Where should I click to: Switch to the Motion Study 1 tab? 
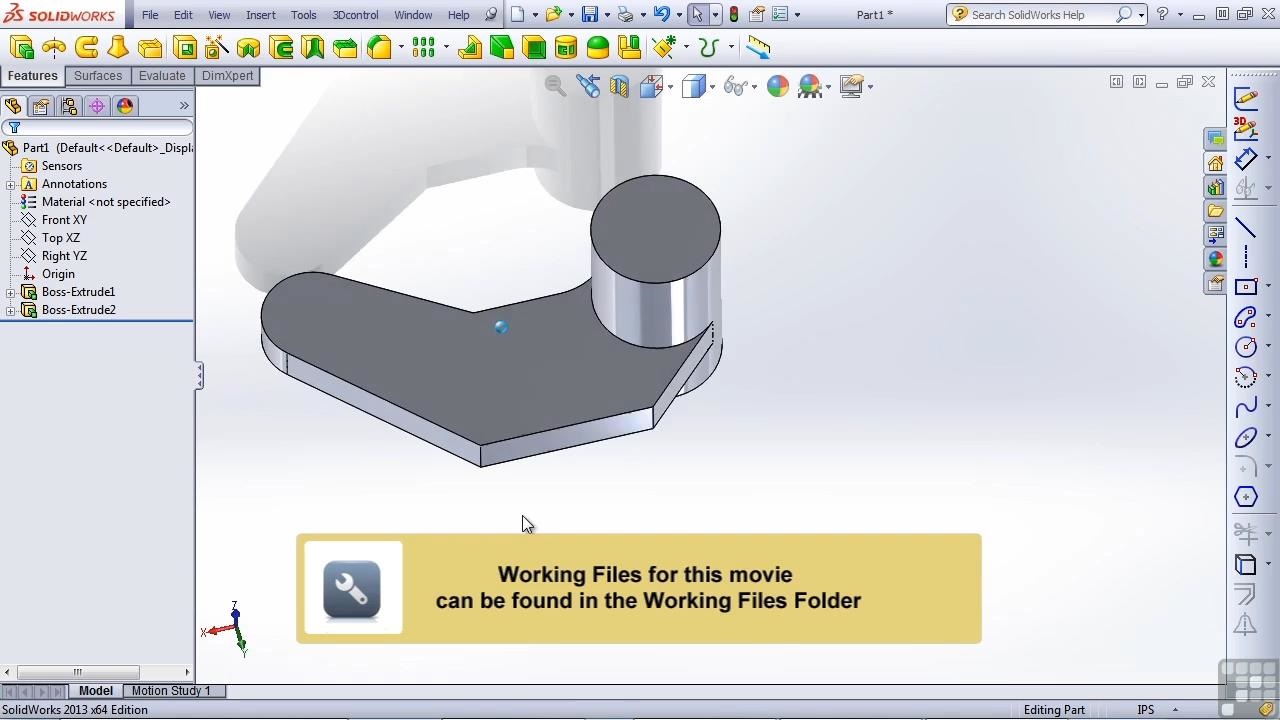pos(171,691)
